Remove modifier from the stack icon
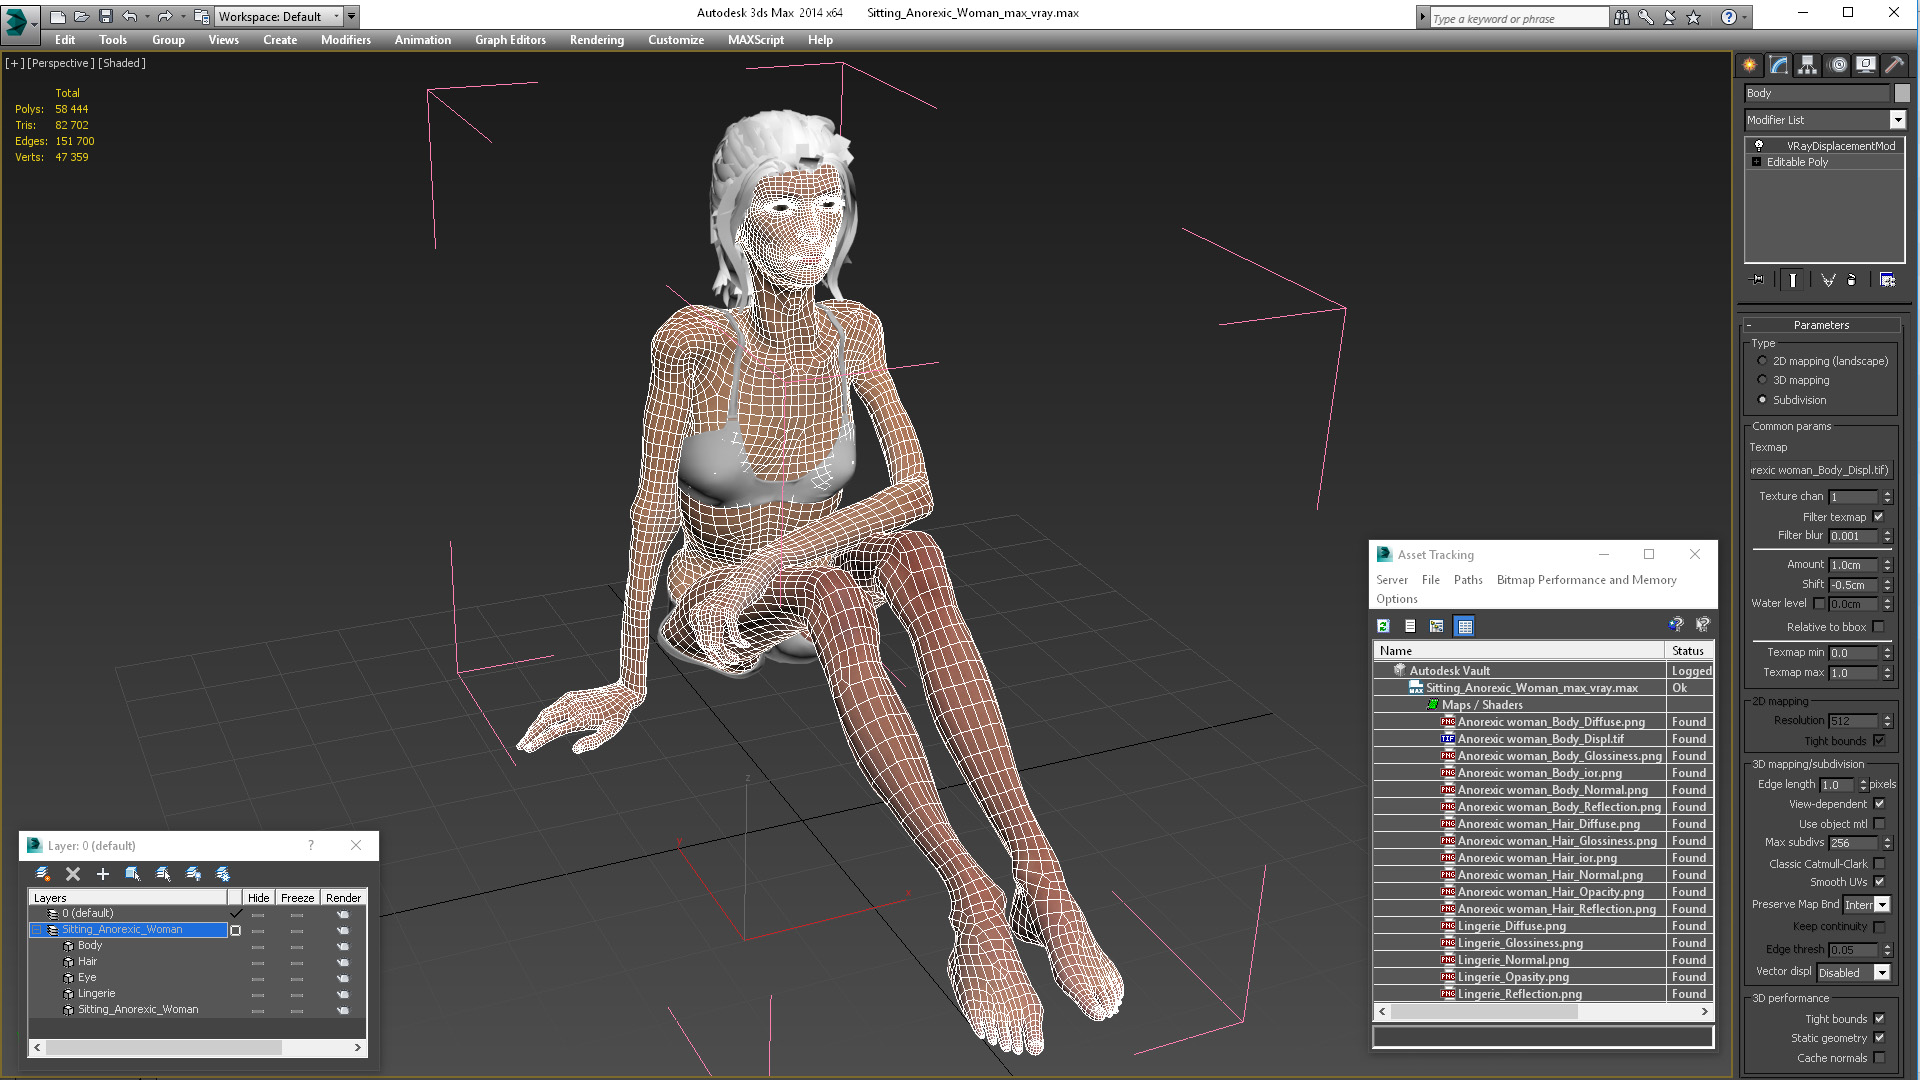The width and height of the screenshot is (1920, 1080). coord(1851,280)
